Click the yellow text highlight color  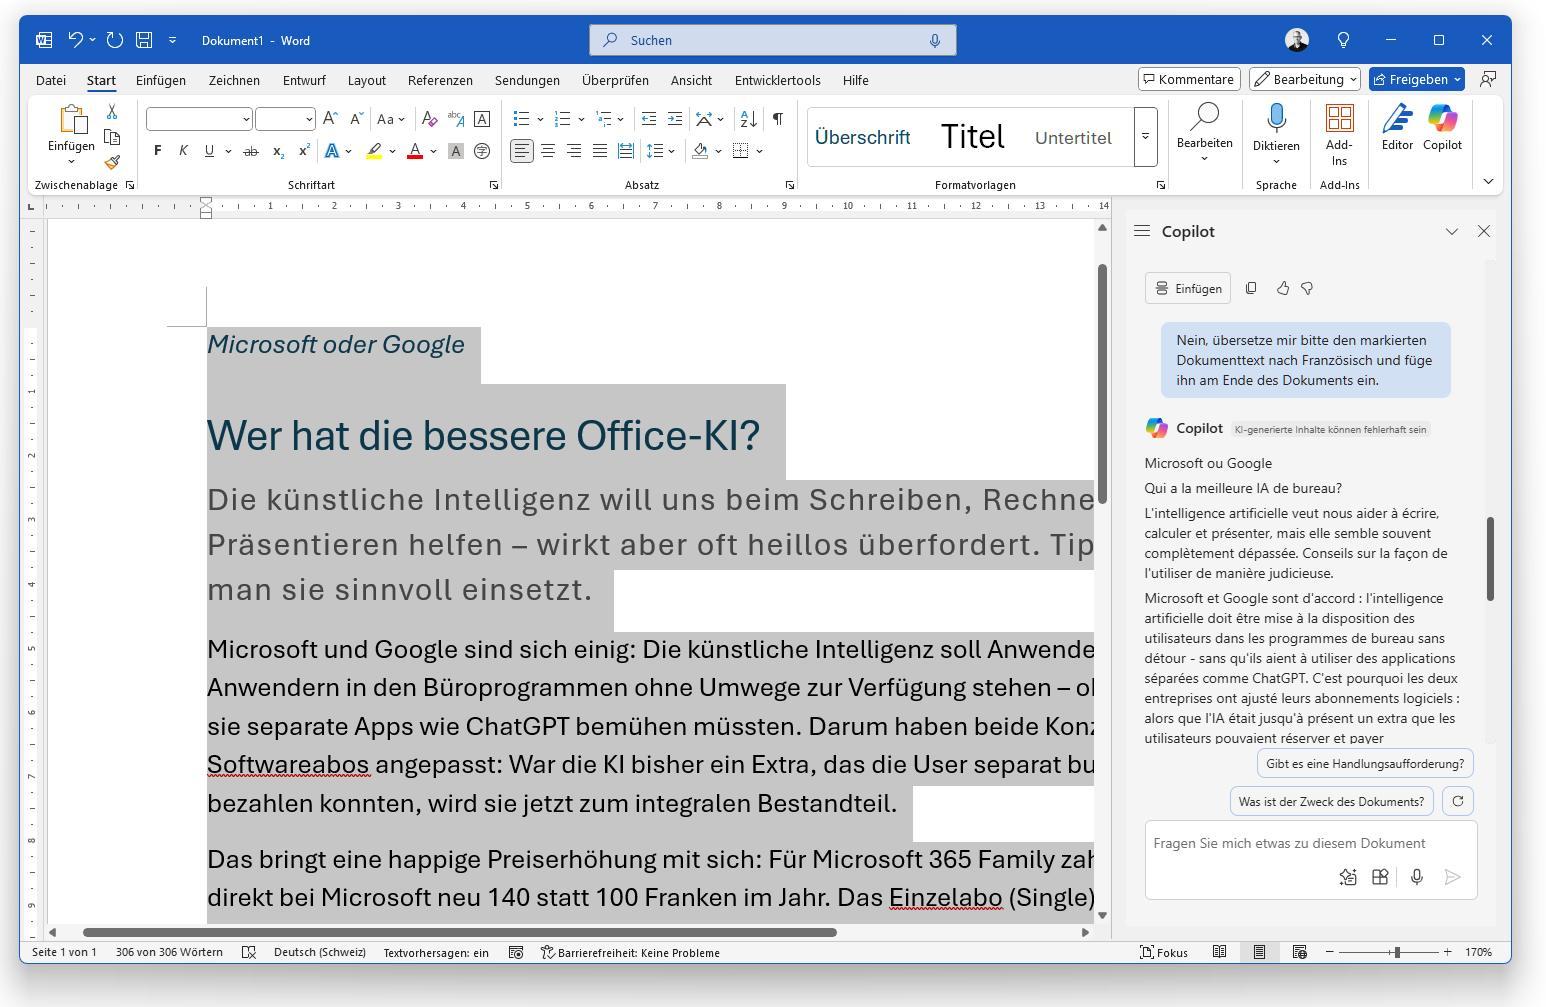tap(374, 151)
